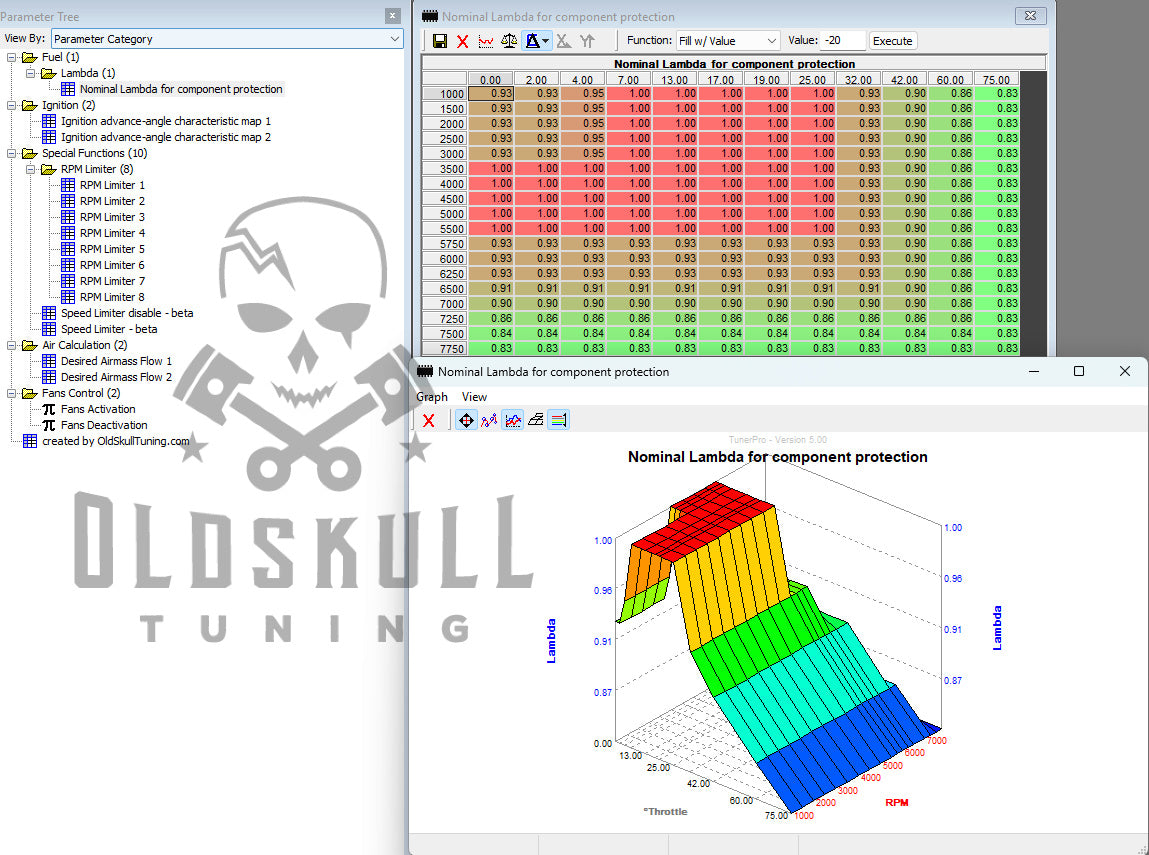Collapse the Air Calculation (2) node
This screenshot has width=1149, height=855.
click(12, 345)
